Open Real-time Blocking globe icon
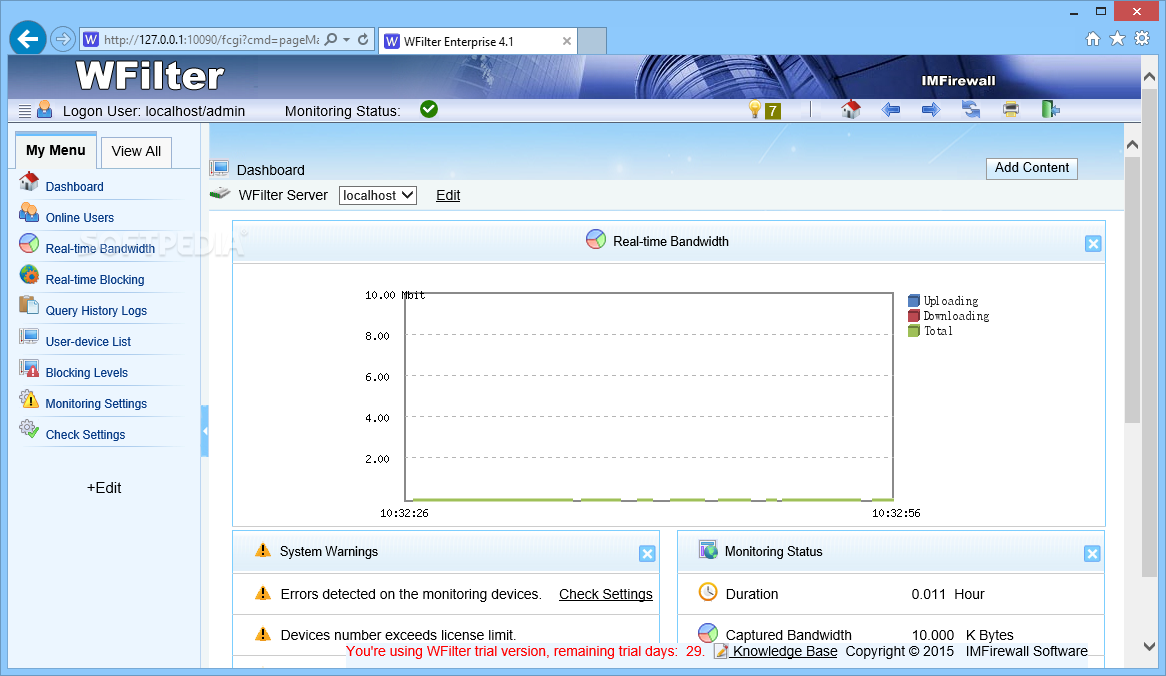Screen dimensions: 1166x676 click(x=29, y=274)
